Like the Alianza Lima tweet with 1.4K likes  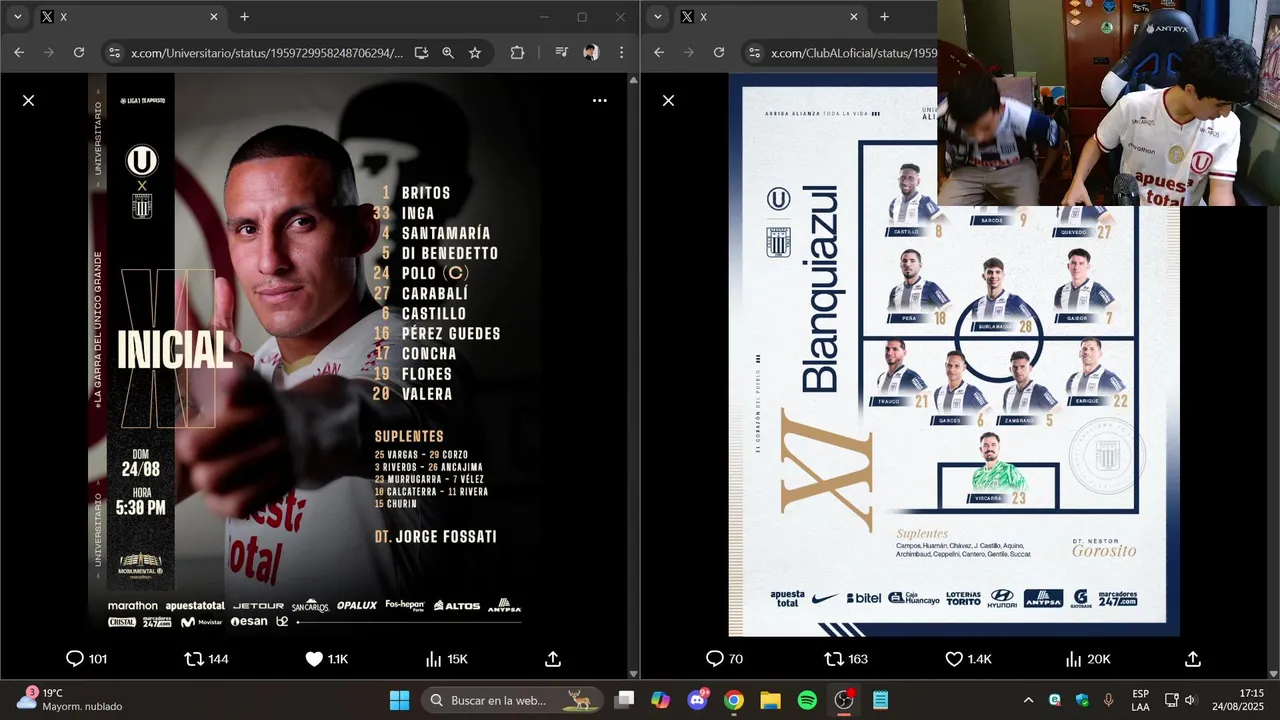968,659
